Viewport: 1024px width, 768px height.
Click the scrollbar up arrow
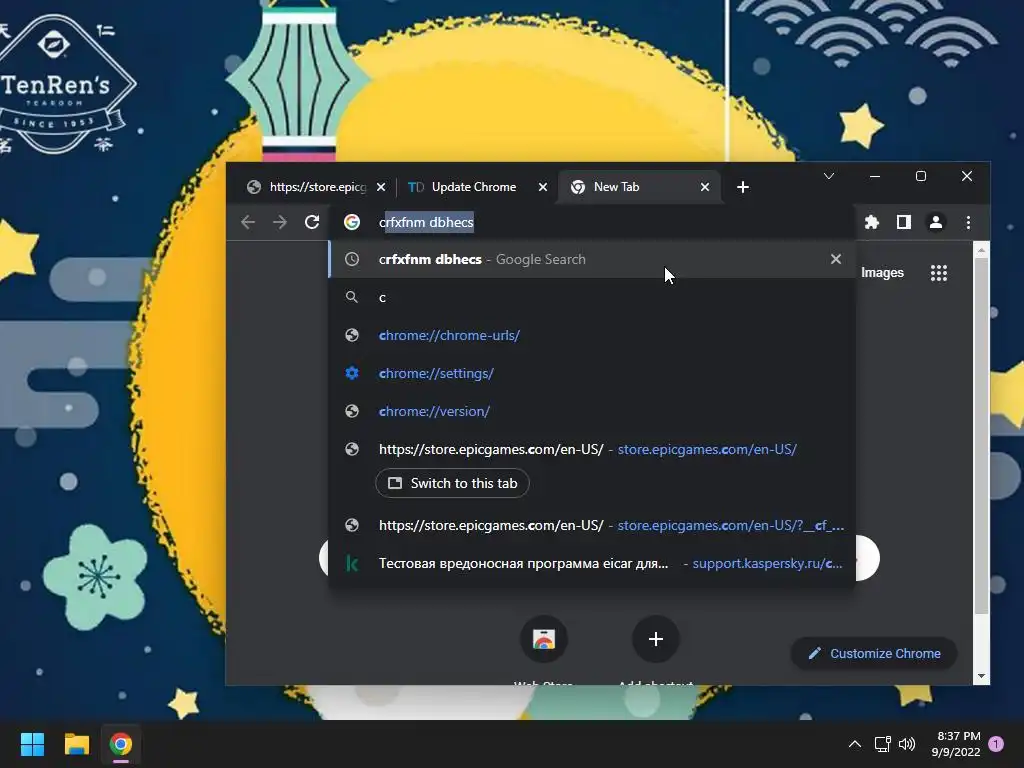[981, 250]
